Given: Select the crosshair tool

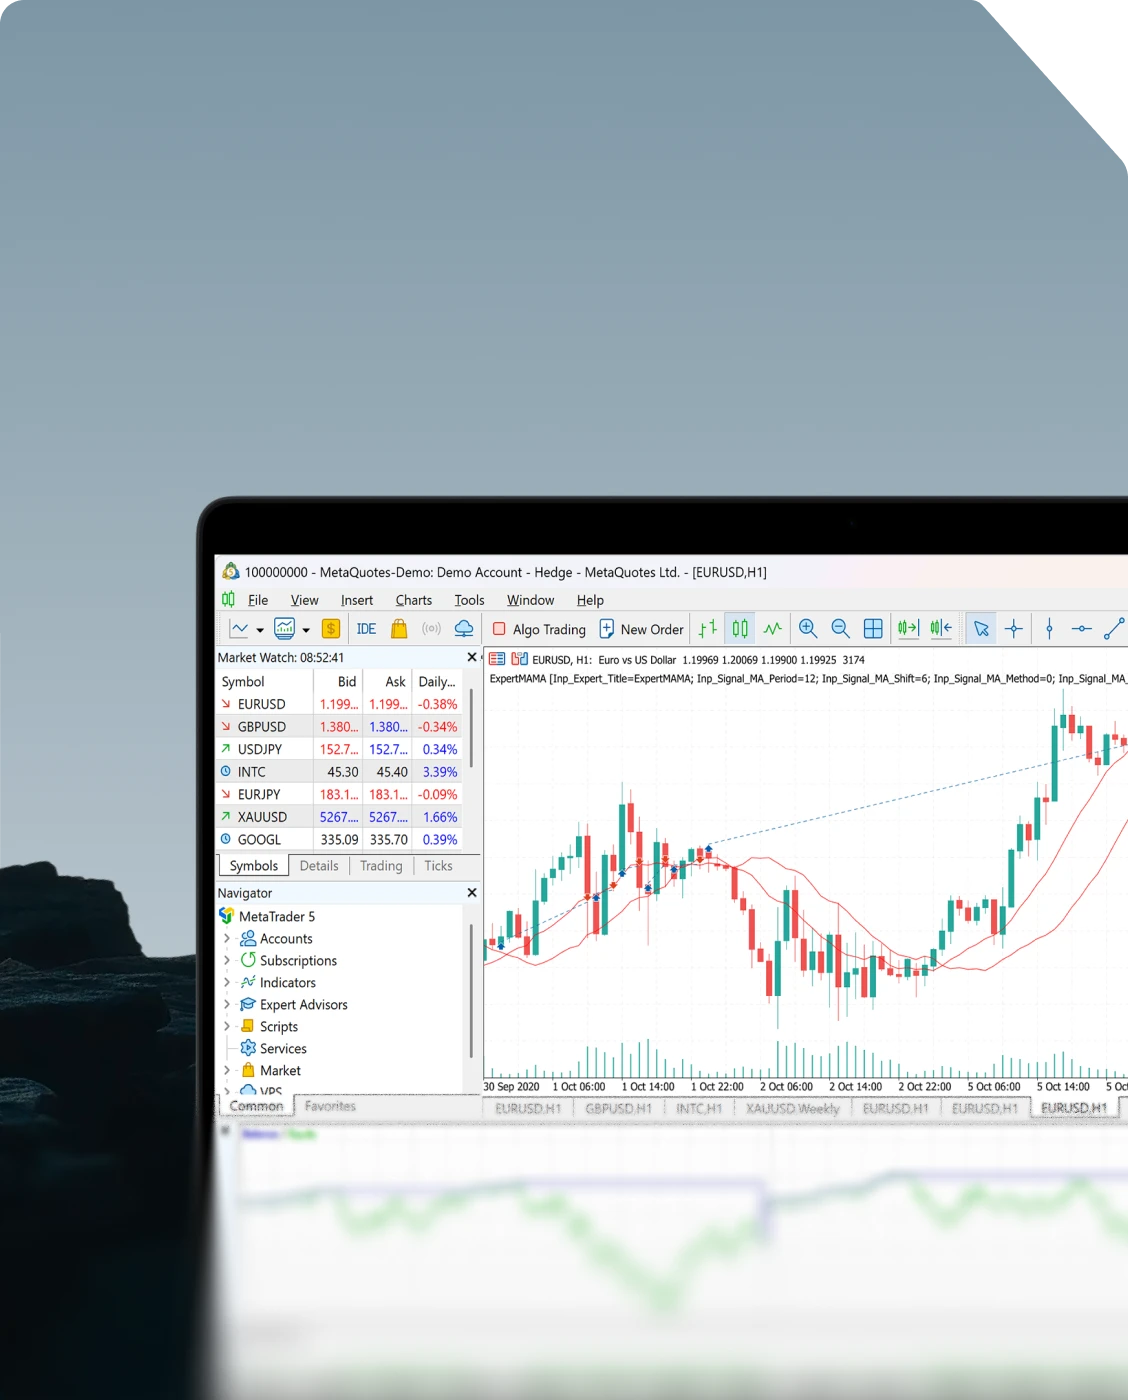Looking at the screenshot, I should 1014,629.
